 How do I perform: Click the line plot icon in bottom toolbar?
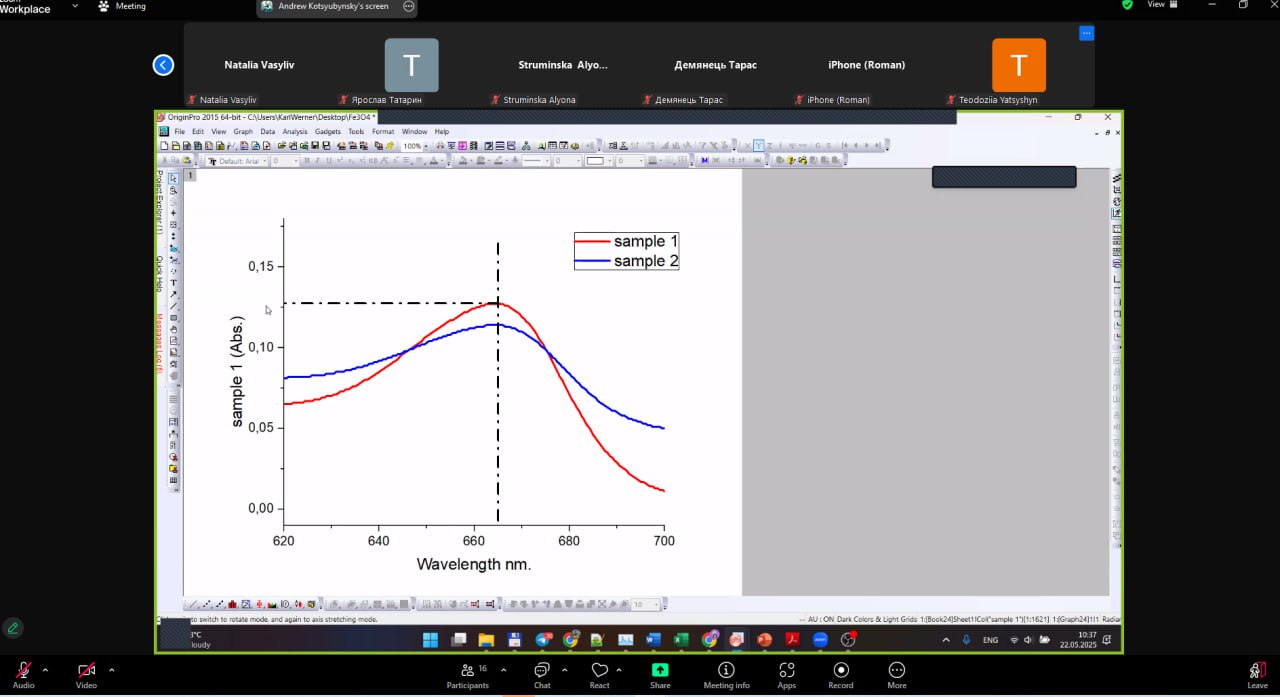(x=194, y=604)
